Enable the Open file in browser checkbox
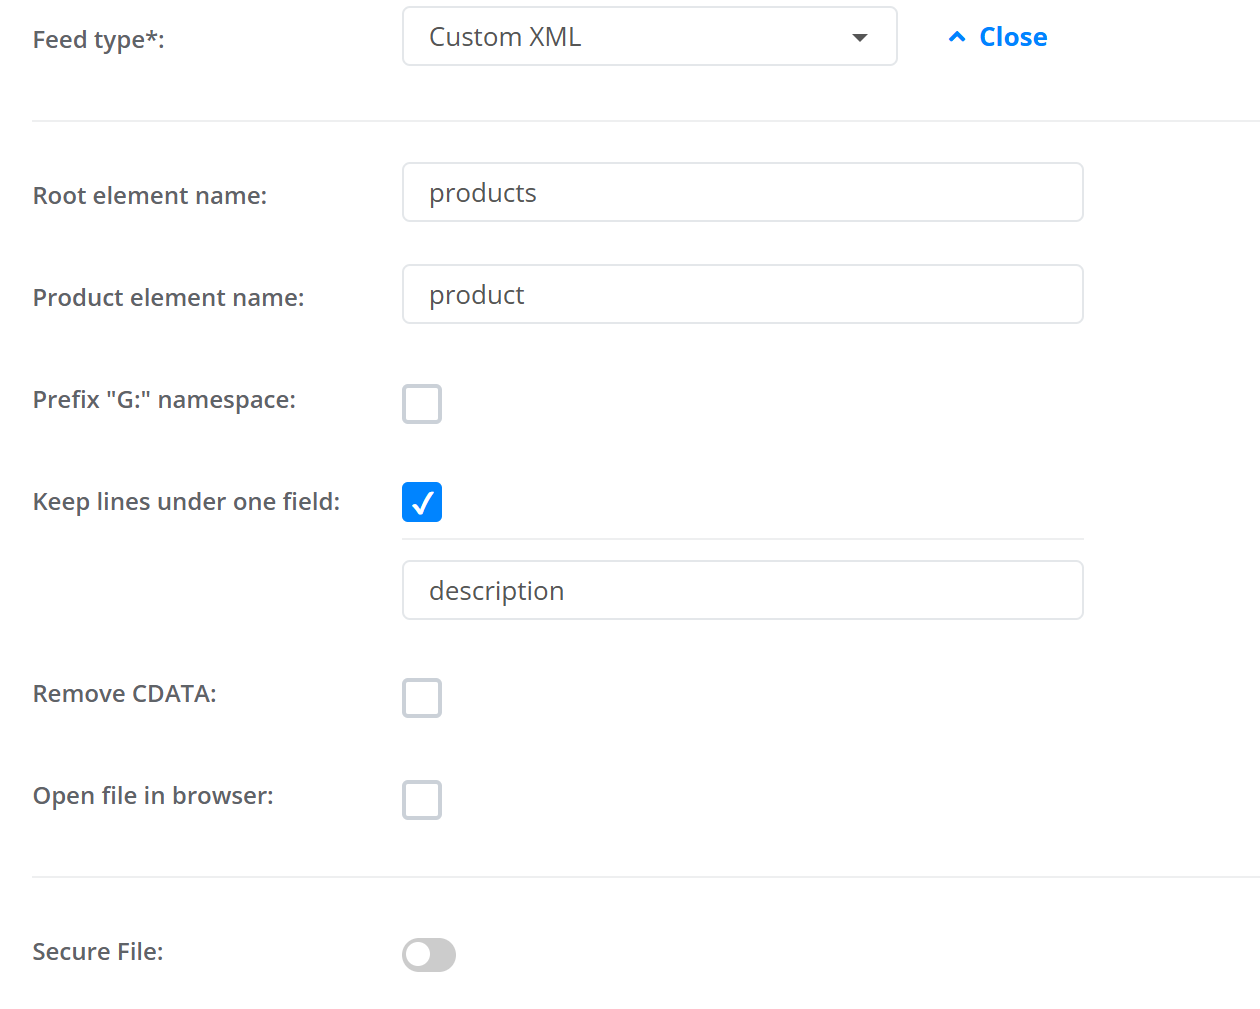This screenshot has height=1009, width=1260. (422, 800)
